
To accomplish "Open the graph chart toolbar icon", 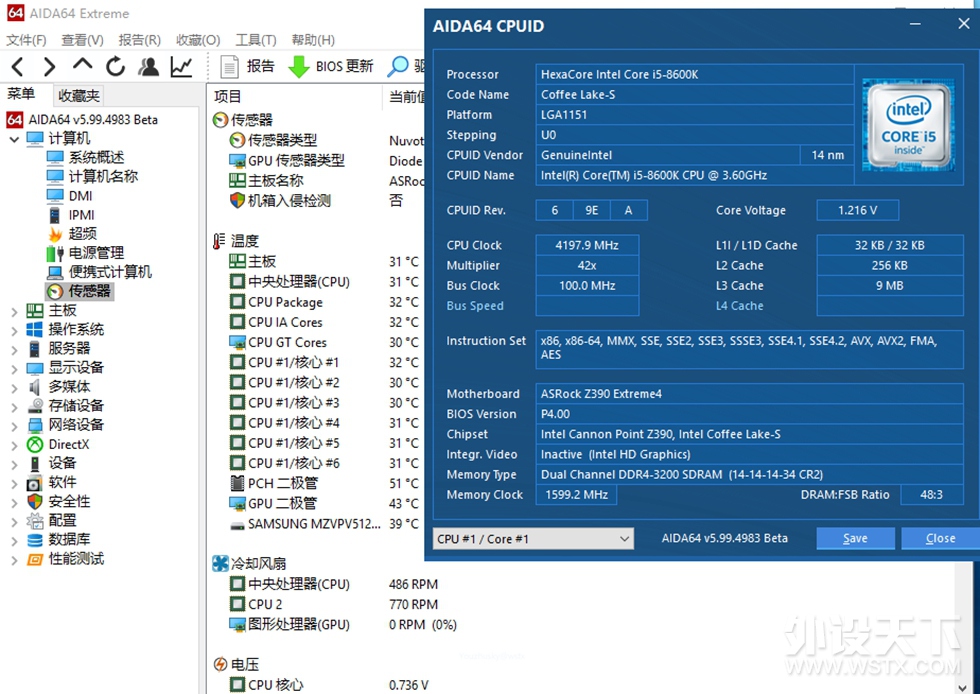I will point(181,66).
